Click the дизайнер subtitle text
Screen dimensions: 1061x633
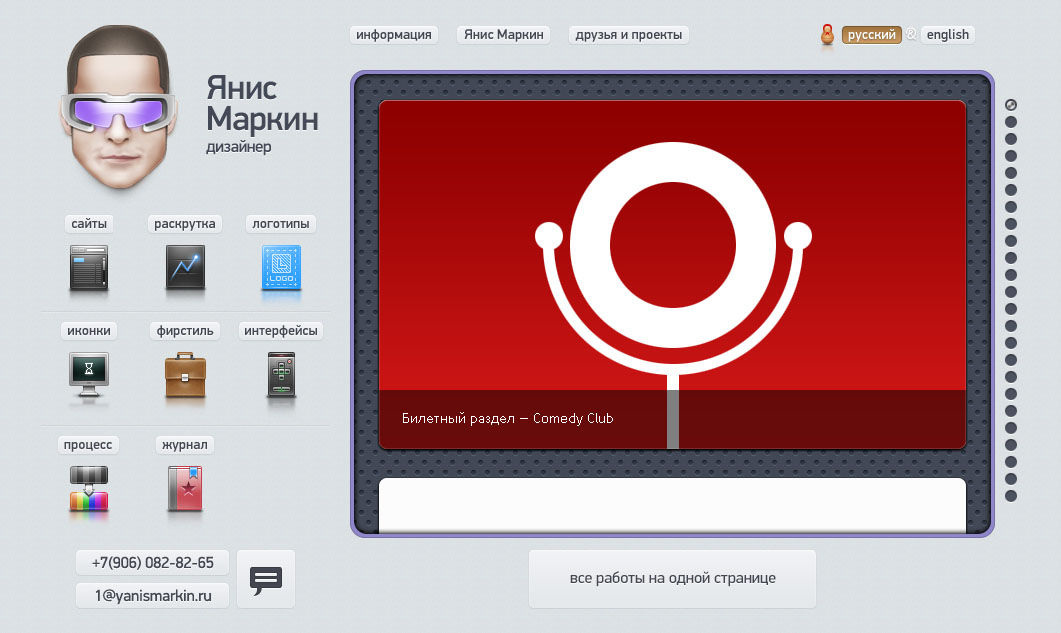(239, 147)
